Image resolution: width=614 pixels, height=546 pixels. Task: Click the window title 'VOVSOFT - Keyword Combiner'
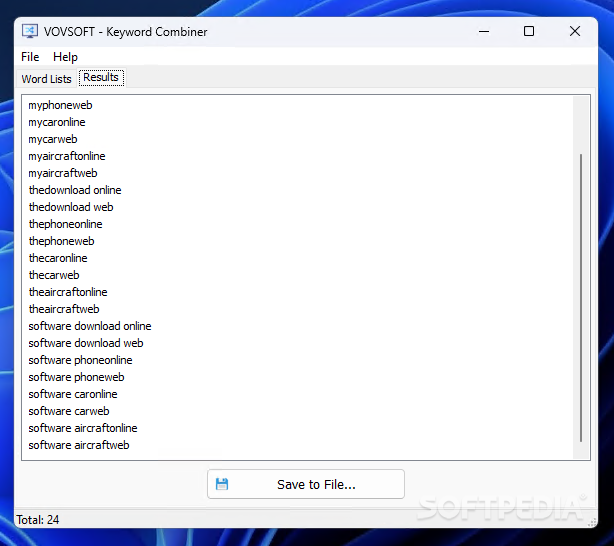pyautogui.click(x=125, y=32)
